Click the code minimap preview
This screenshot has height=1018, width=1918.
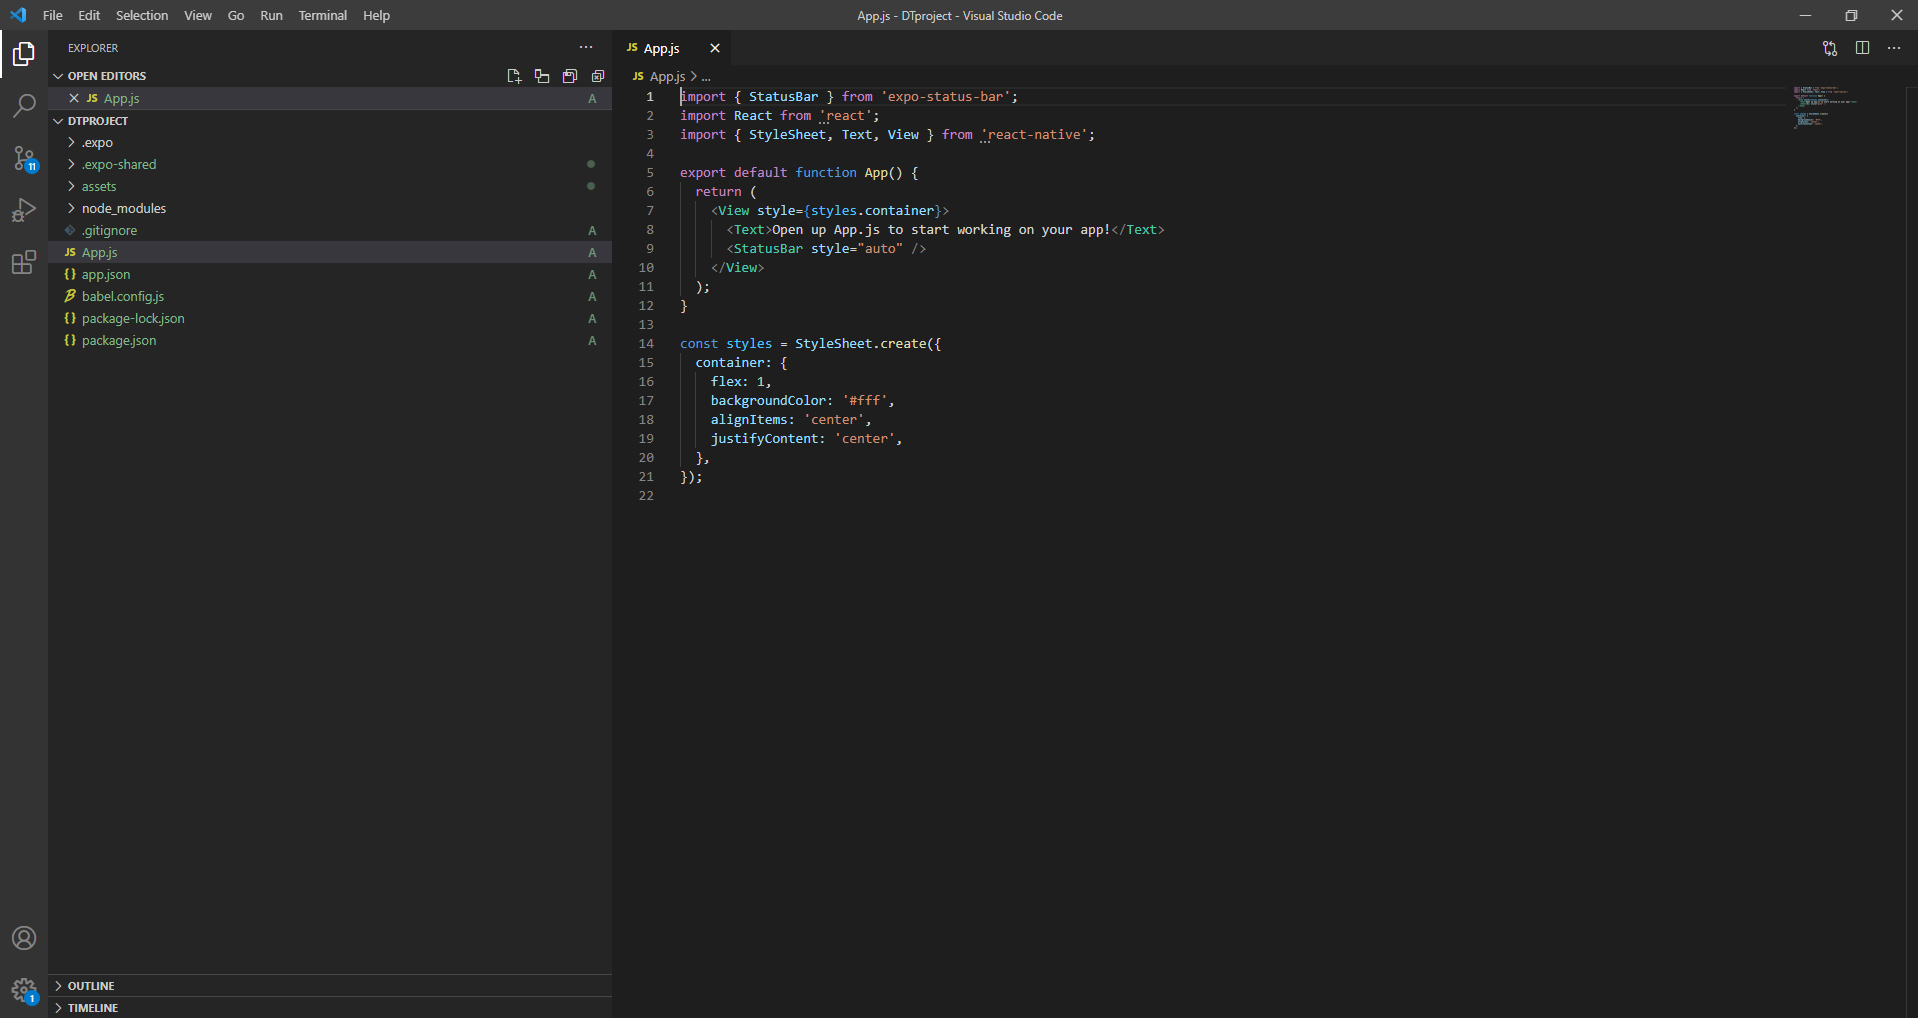coord(1825,107)
